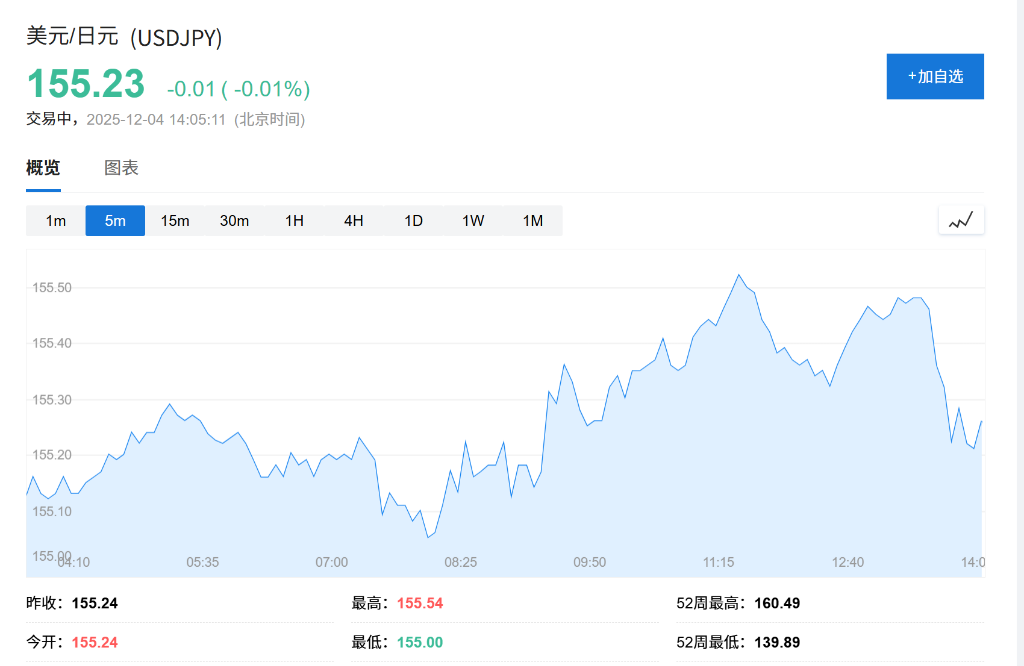Select the 5m timeframe
Screen dimensions: 1024x666
coord(115,221)
